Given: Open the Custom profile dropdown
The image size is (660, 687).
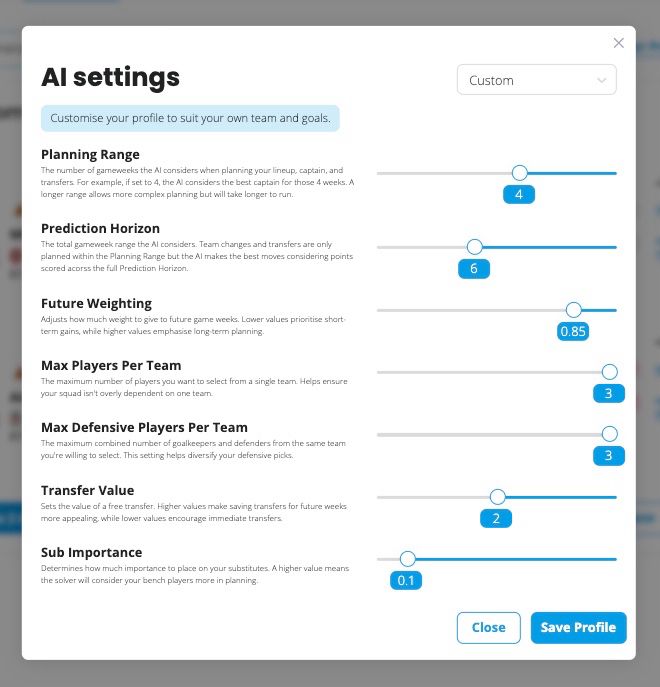Looking at the screenshot, I should (x=536, y=80).
